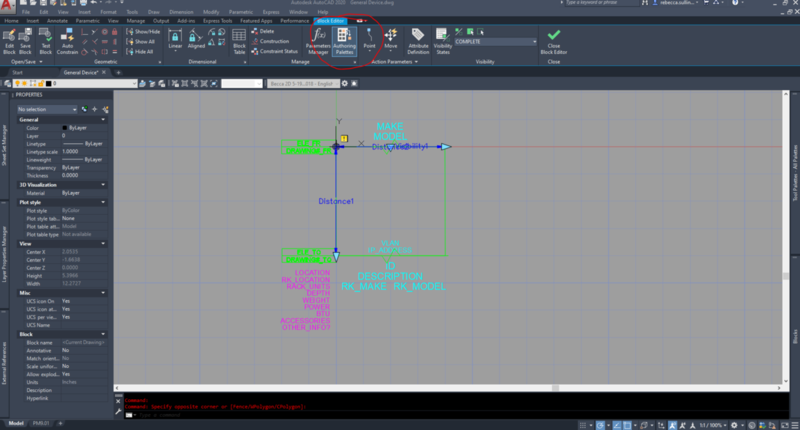Click workspace settings gear in toolbar

pos(344,83)
